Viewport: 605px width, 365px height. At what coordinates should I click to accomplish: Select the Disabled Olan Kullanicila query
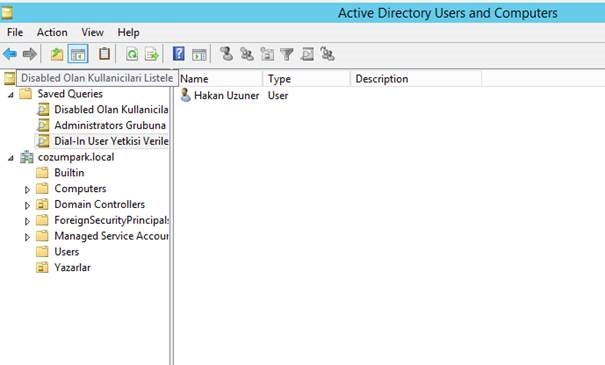(x=111, y=110)
